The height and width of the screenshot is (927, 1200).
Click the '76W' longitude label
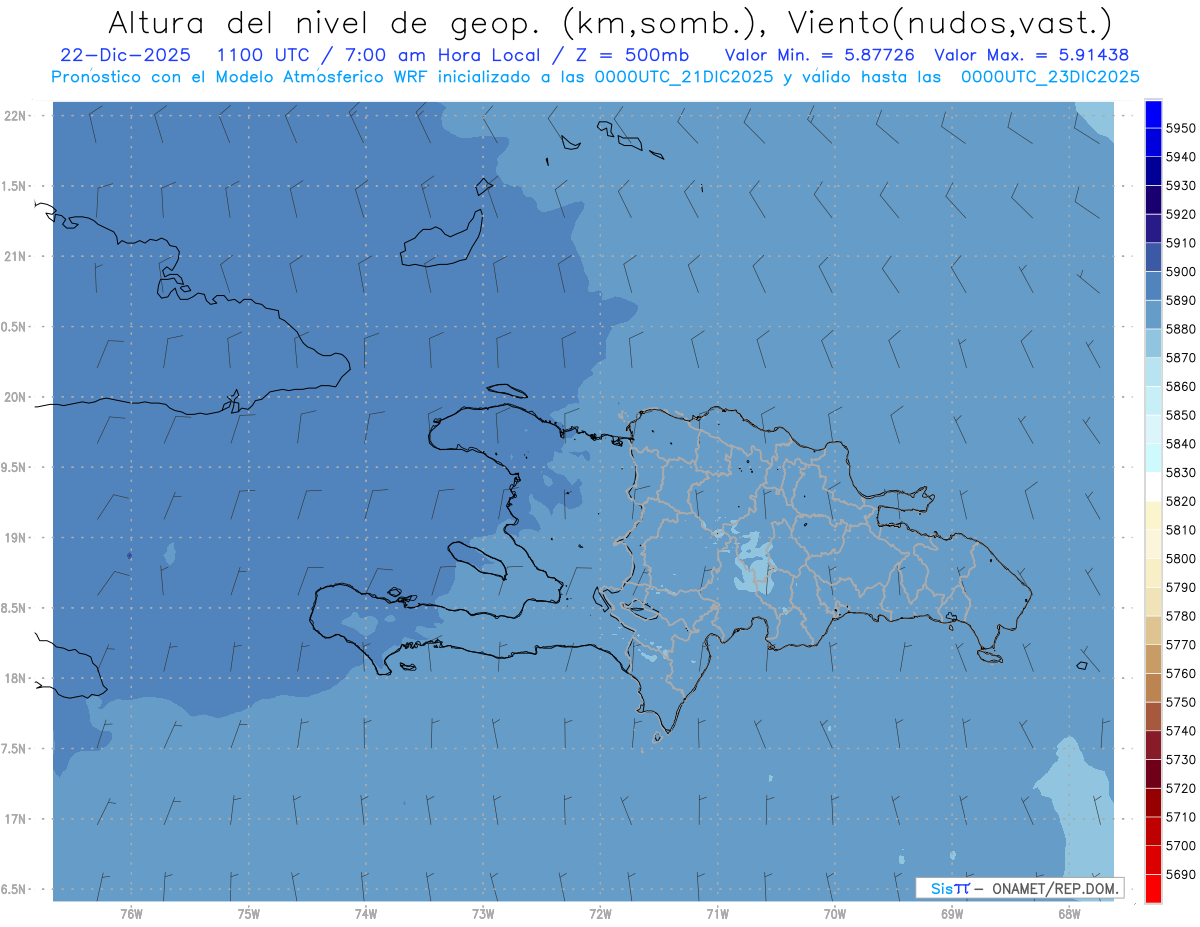click(x=131, y=914)
